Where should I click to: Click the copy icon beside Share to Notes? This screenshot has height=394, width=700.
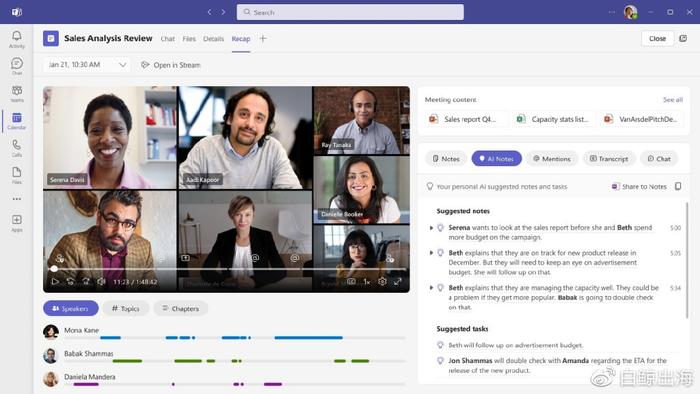(x=678, y=186)
